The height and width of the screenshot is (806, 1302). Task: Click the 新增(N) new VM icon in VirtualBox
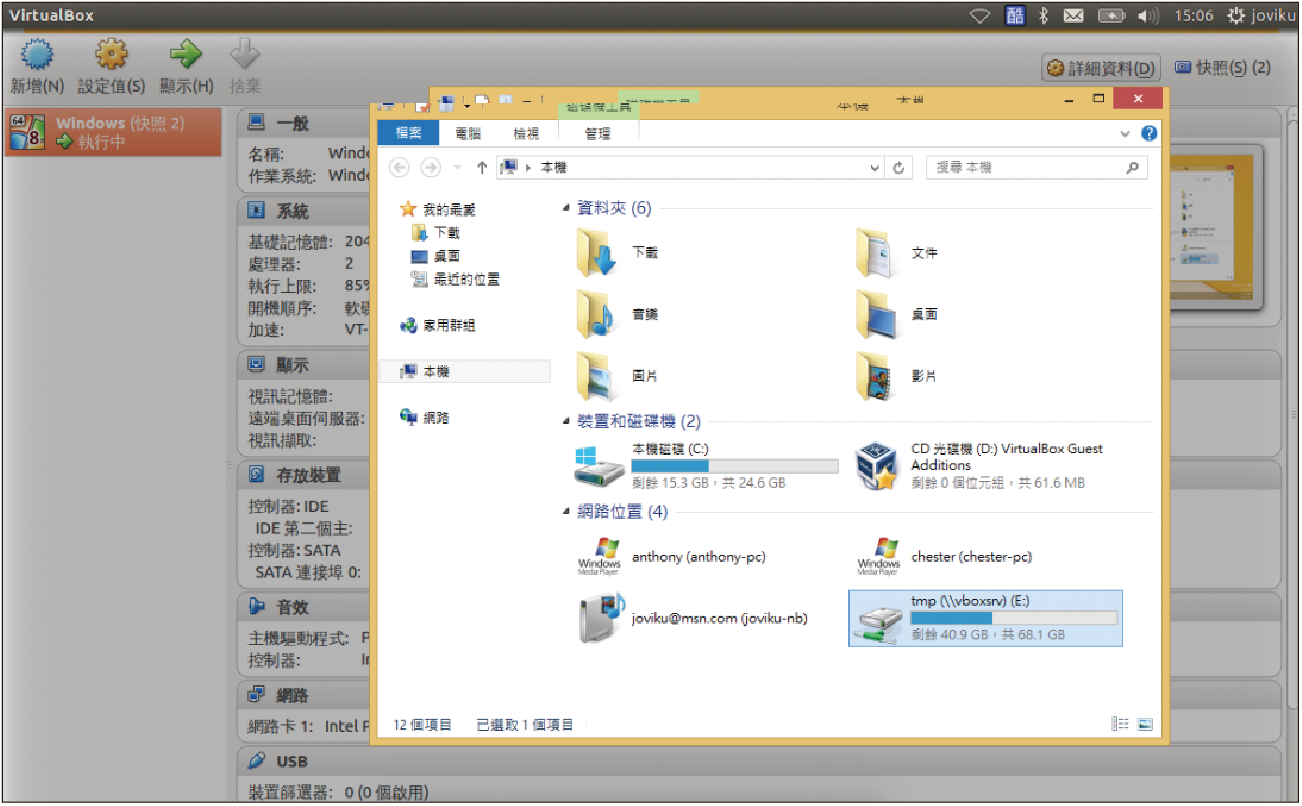[x=37, y=56]
